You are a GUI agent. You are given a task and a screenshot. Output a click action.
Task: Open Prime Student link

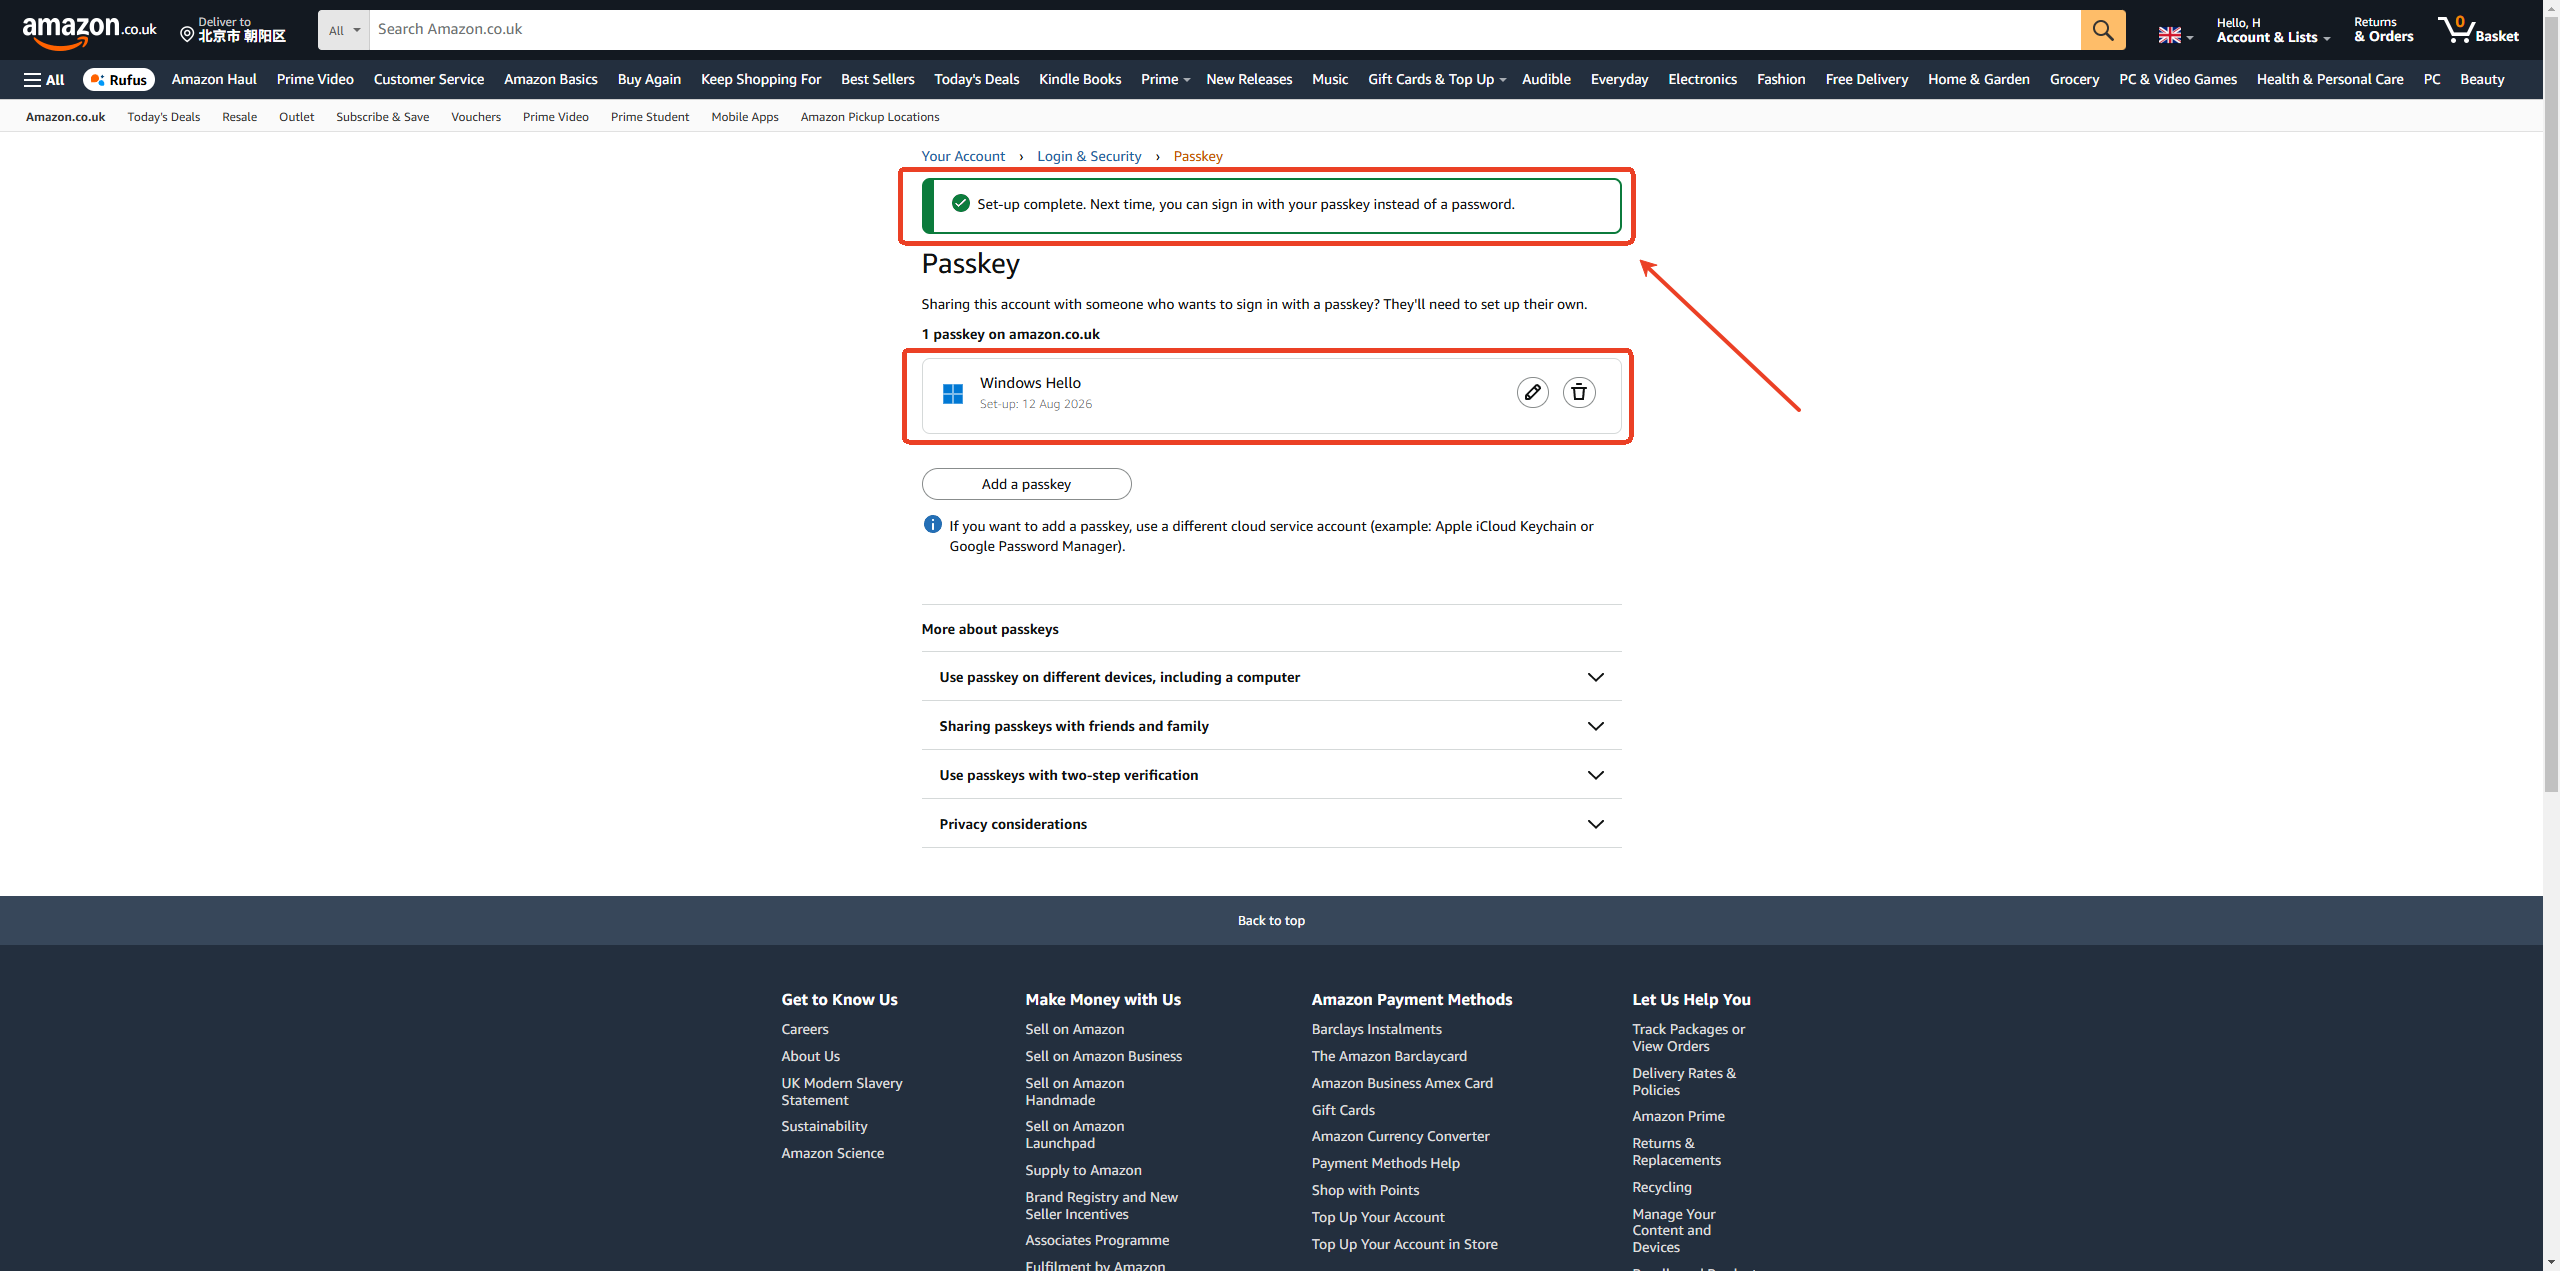pyautogui.click(x=650, y=117)
